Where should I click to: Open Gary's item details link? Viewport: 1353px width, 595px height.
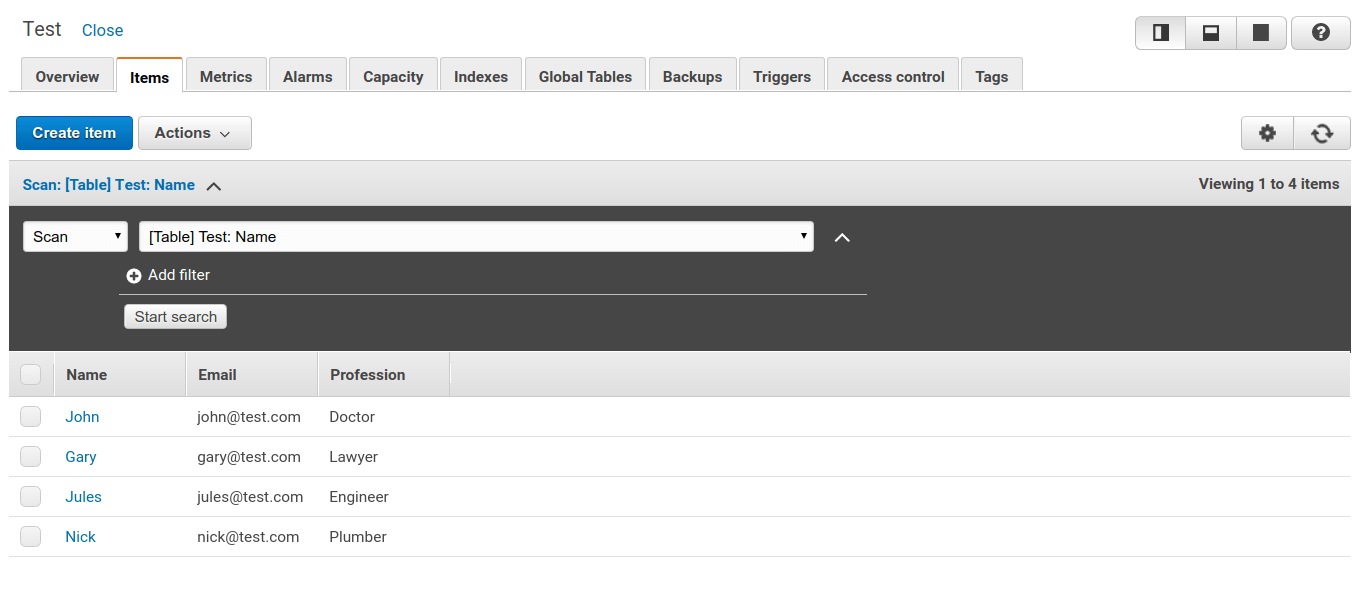pos(80,456)
